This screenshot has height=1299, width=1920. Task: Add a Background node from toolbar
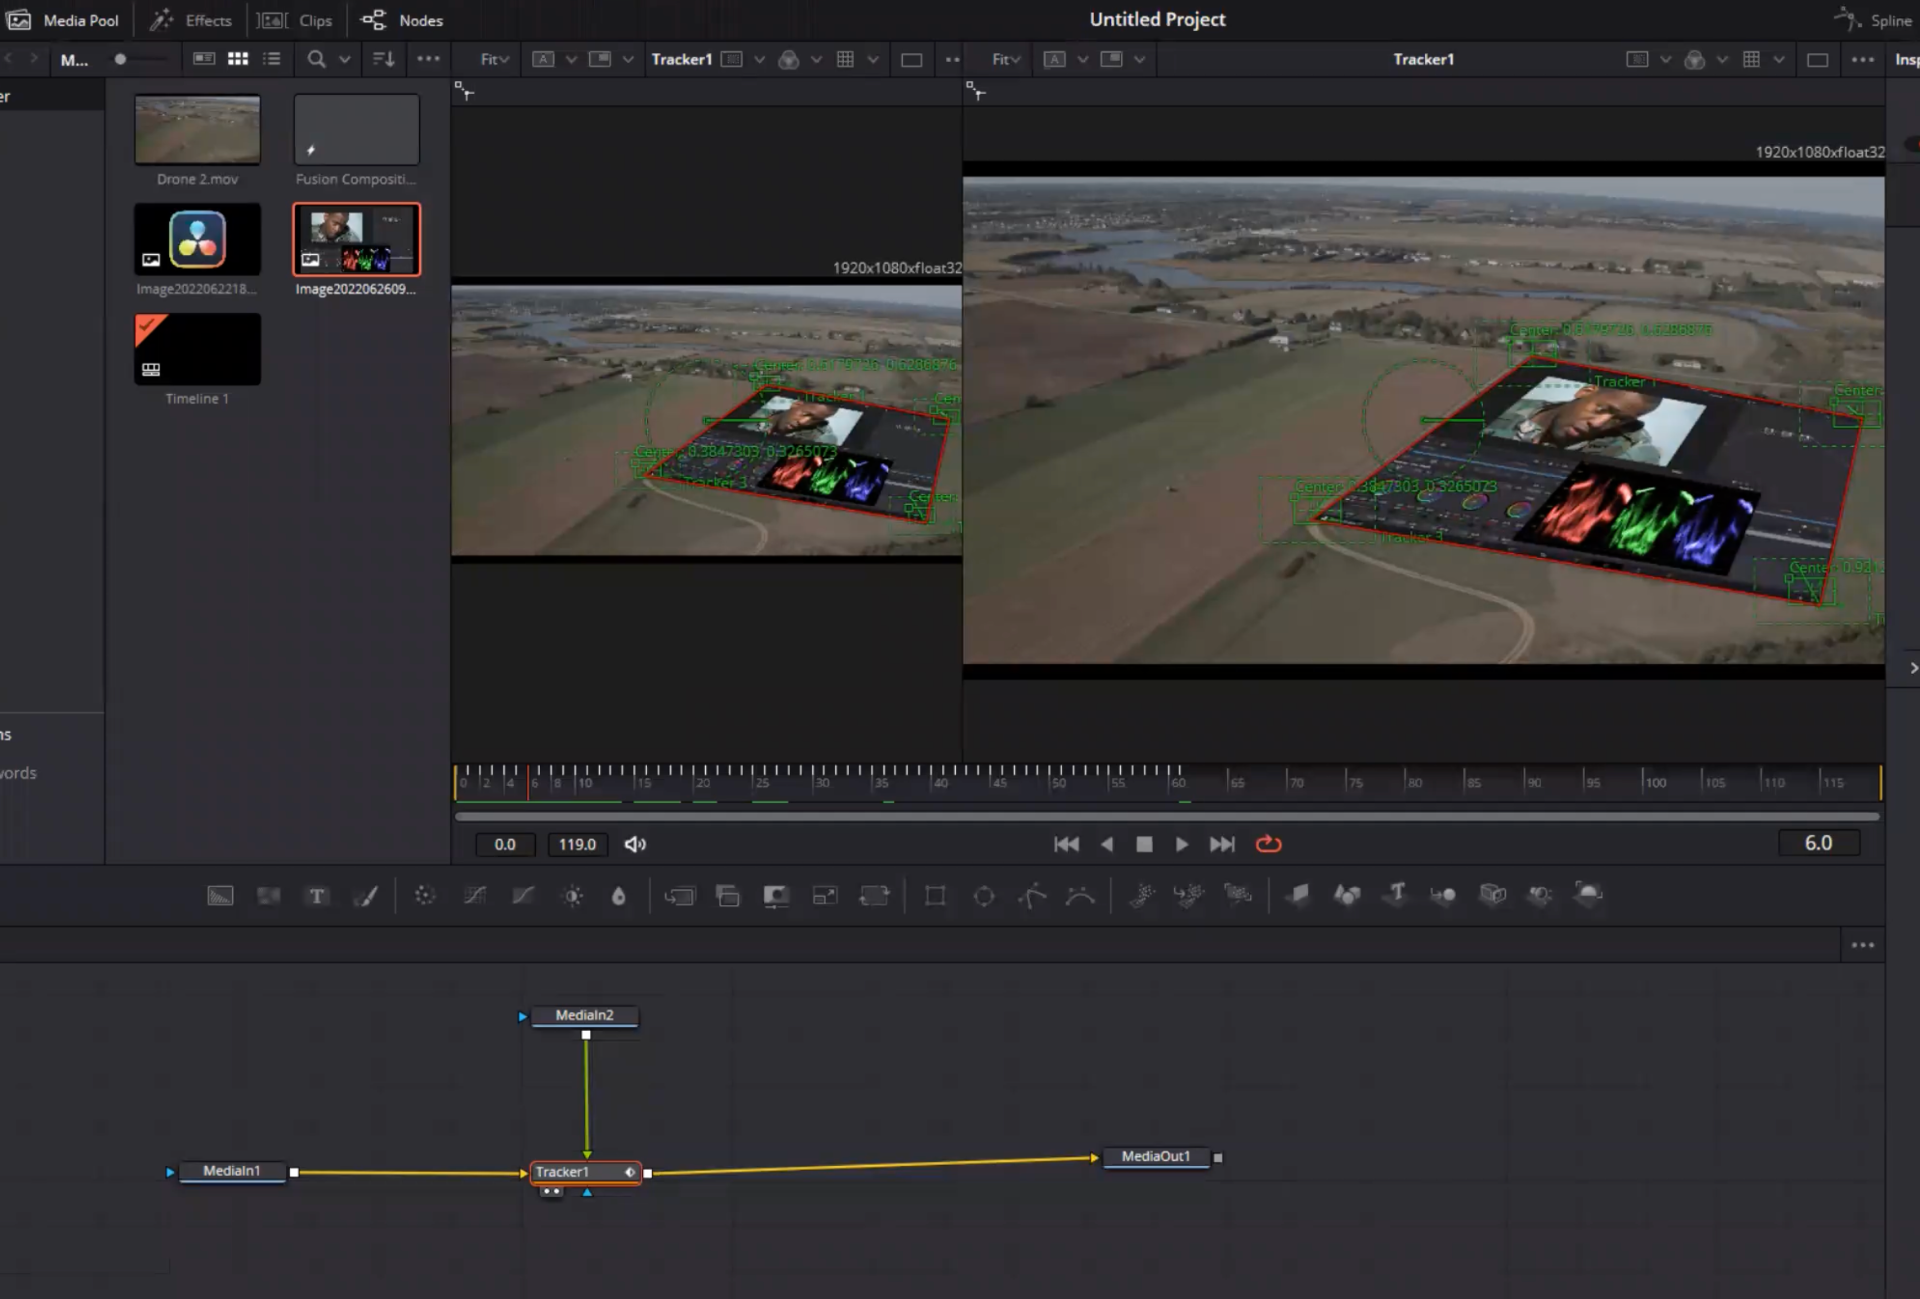point(220,896)
